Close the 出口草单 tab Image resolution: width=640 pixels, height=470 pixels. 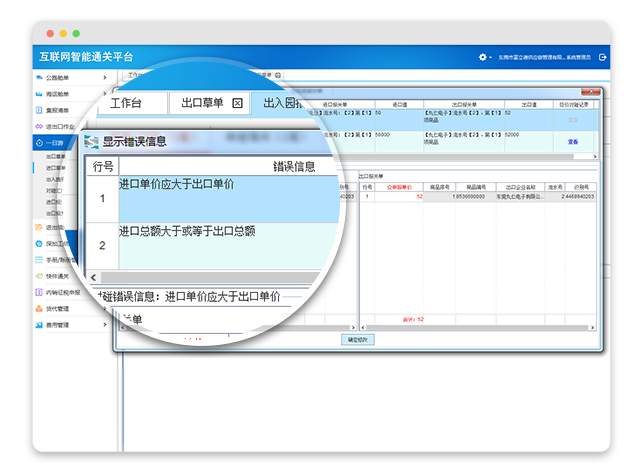pos(237,103)
